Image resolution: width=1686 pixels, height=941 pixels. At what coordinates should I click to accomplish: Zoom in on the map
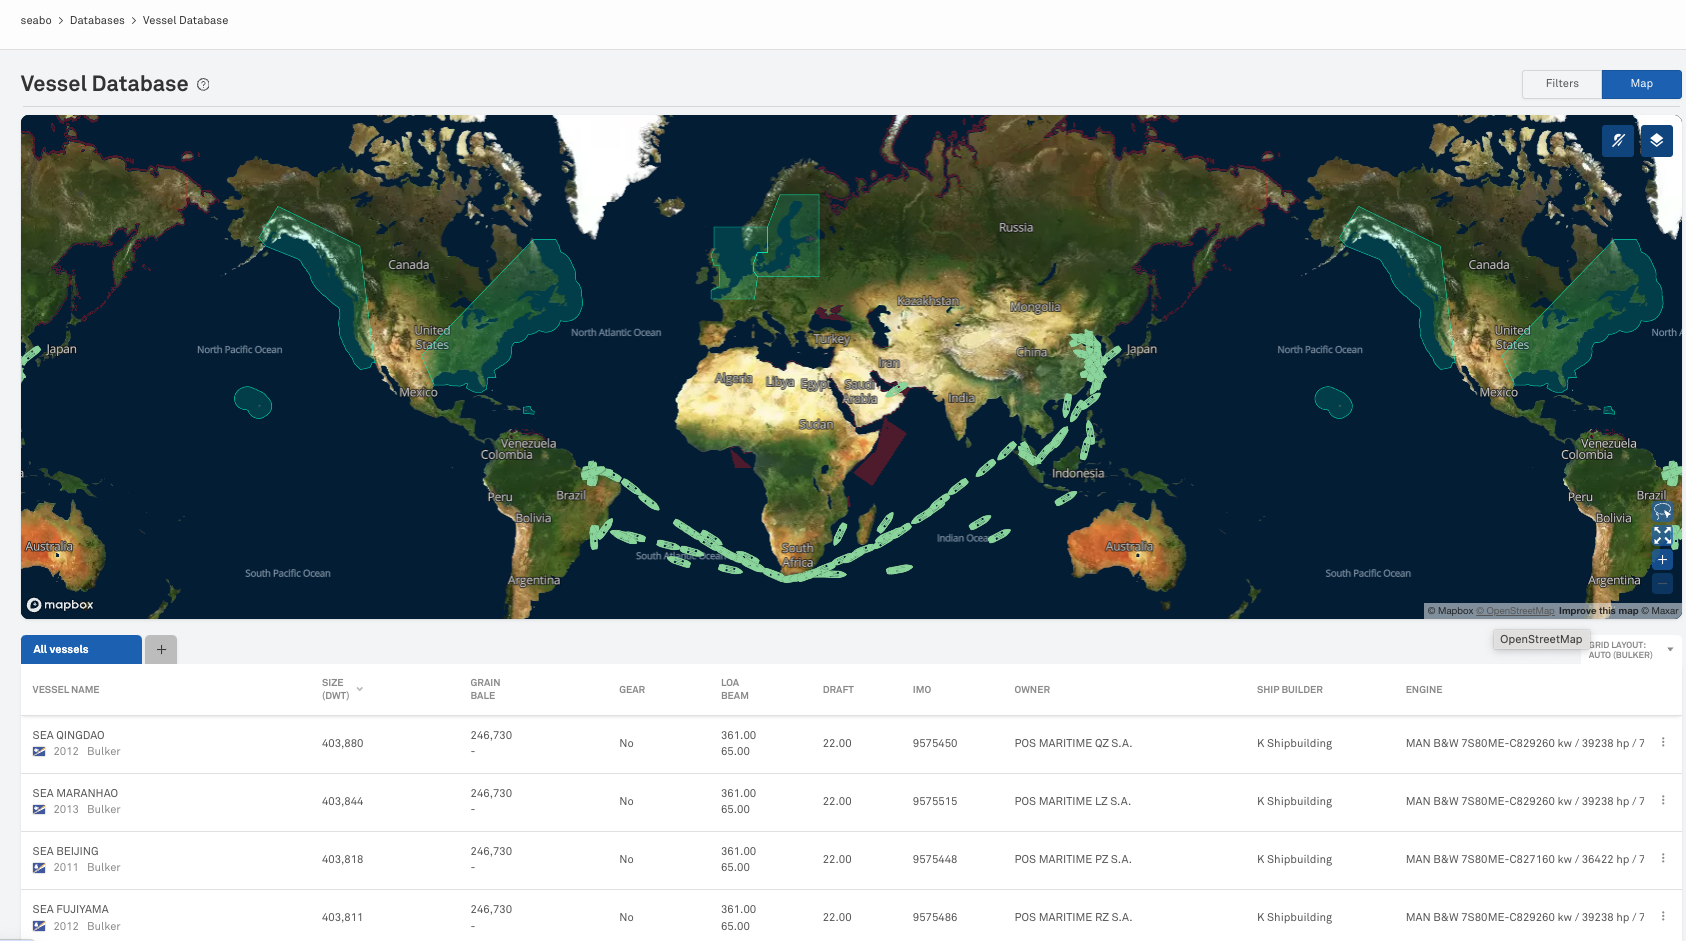point(1662,560)
